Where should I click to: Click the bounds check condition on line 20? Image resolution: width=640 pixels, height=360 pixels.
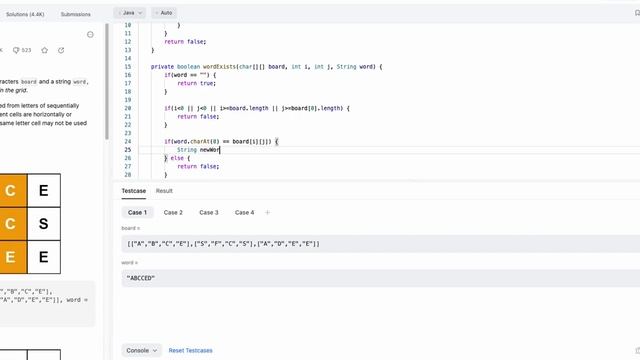pyautogui.click(x=257, y=108)
